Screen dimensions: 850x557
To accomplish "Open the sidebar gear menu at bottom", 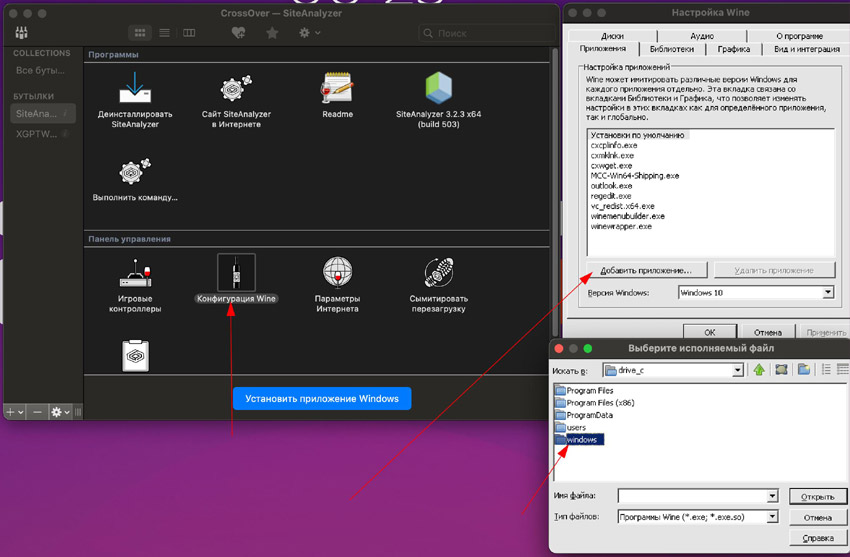I will coord(60,412).
